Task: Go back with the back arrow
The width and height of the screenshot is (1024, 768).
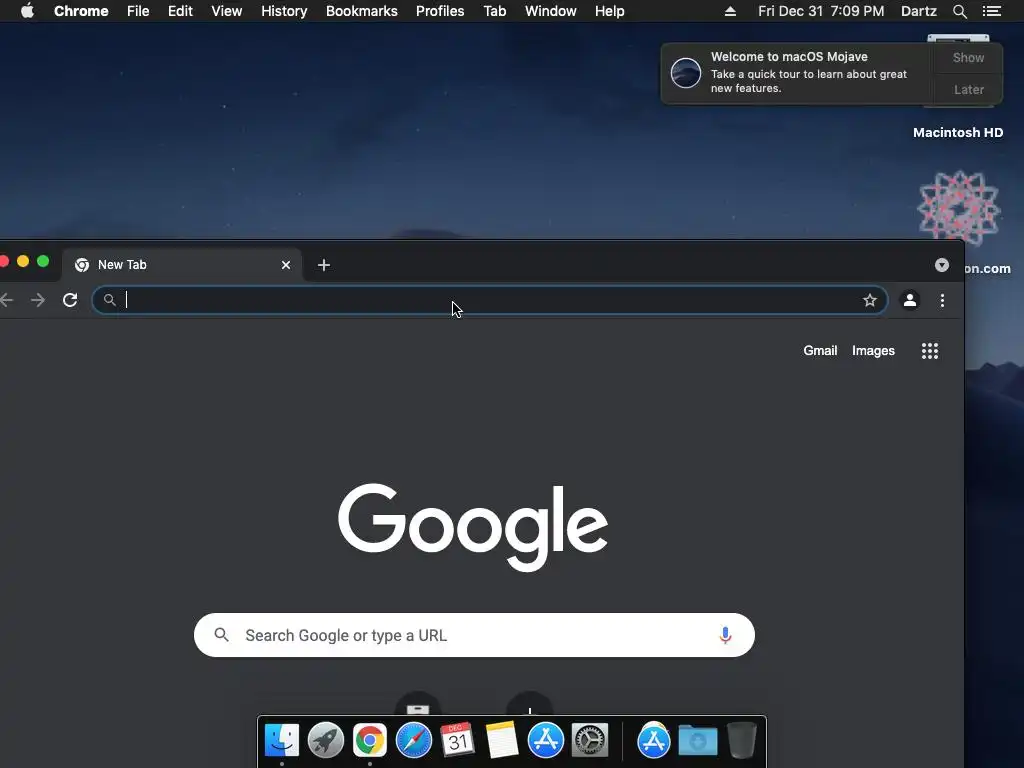Action: pyautogui.click(x=7, y=300)
